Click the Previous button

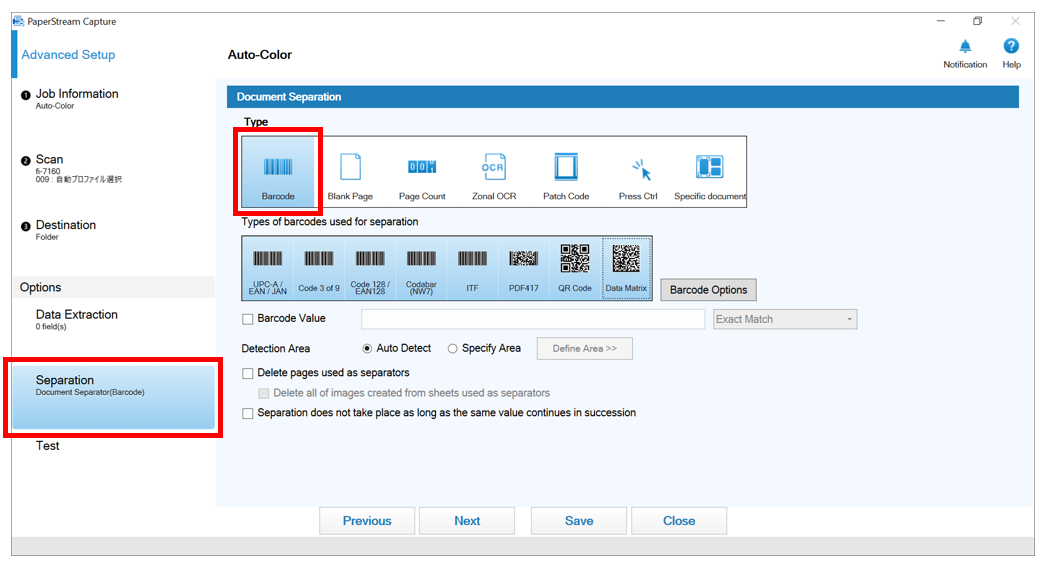367,521
